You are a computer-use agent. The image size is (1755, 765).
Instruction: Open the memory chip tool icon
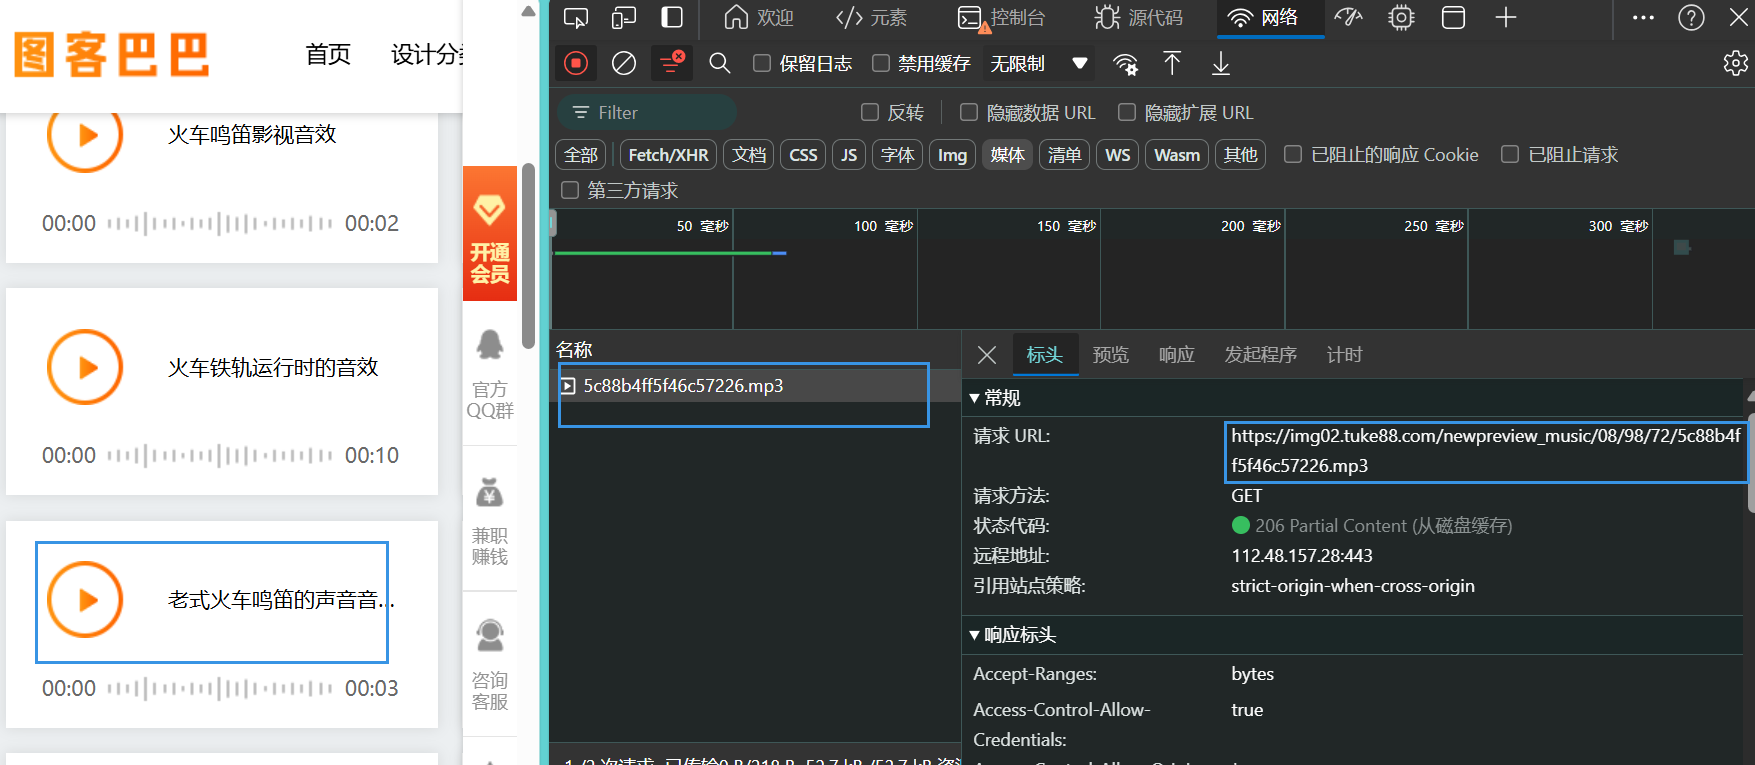pyautogui.click(x=1402, y=18)
